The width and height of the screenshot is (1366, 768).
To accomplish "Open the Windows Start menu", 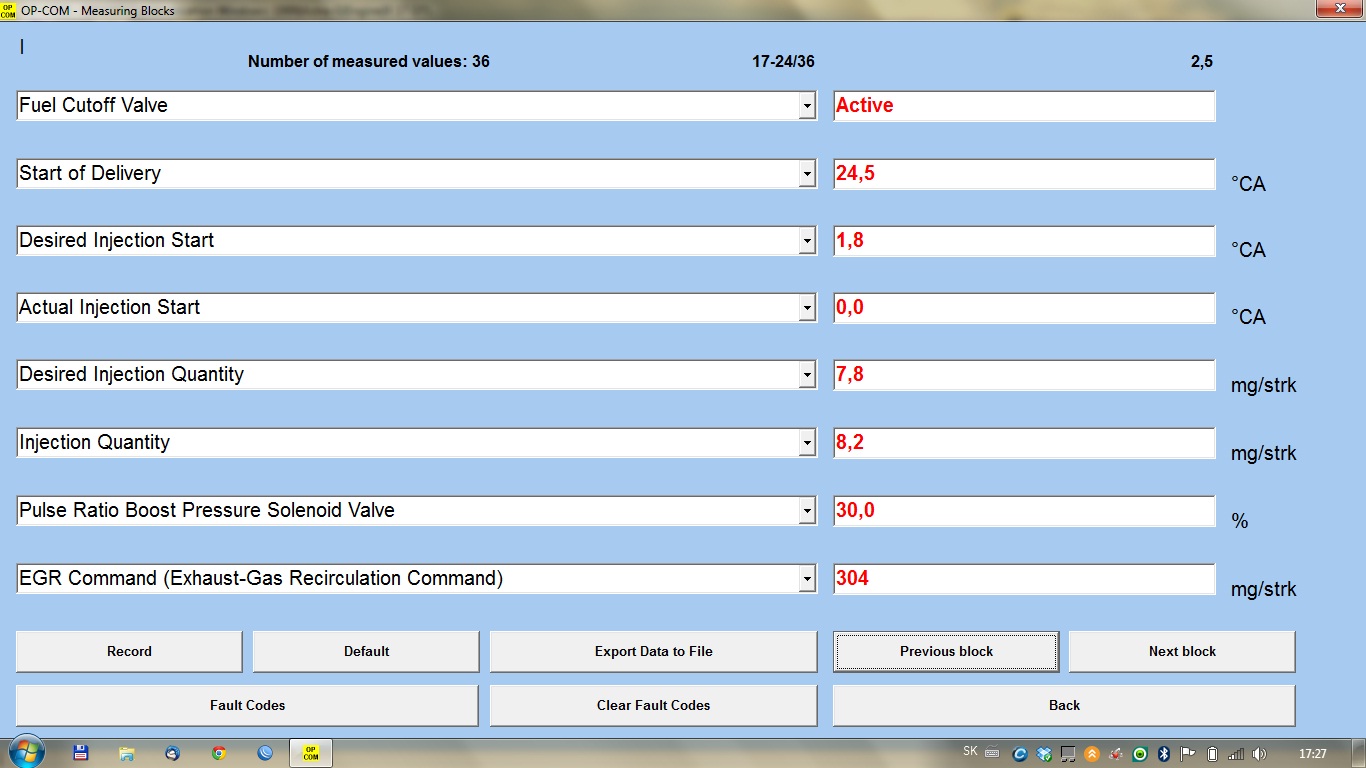I will pyautogui.click(x=25, y=753).
